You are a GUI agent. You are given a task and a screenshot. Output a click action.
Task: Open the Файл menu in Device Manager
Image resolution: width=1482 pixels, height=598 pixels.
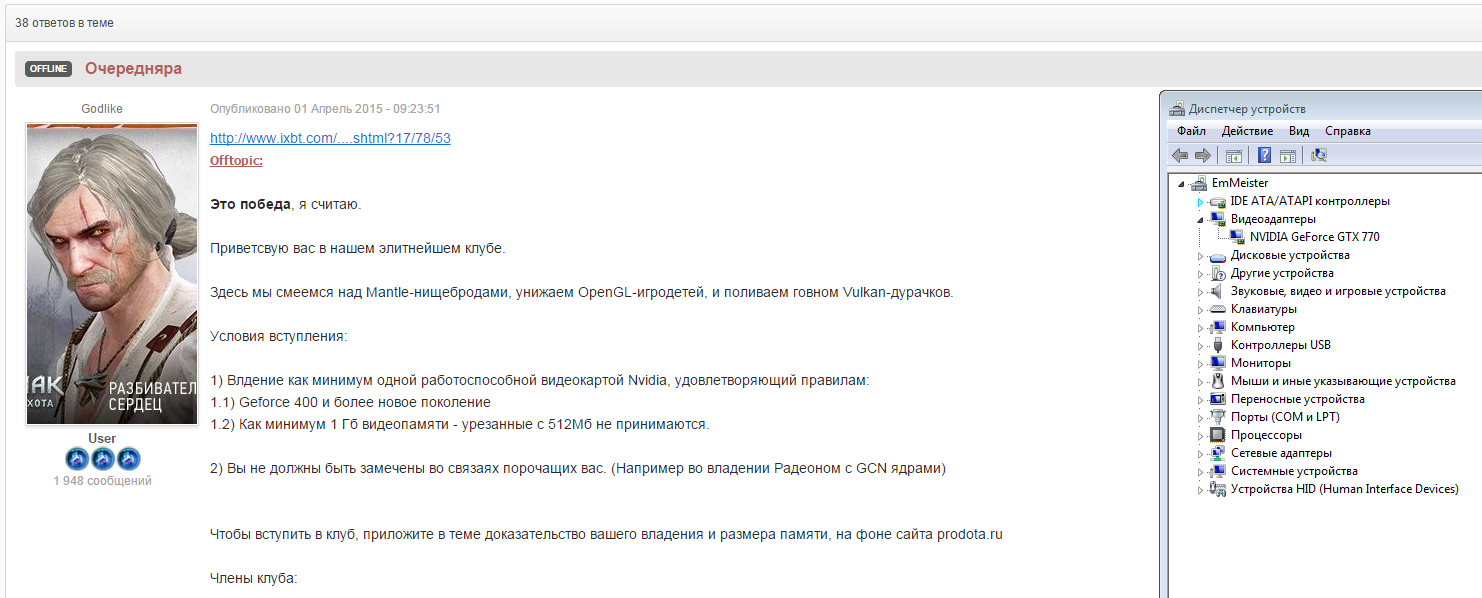pyautogui.click(x=1190, y=131)
